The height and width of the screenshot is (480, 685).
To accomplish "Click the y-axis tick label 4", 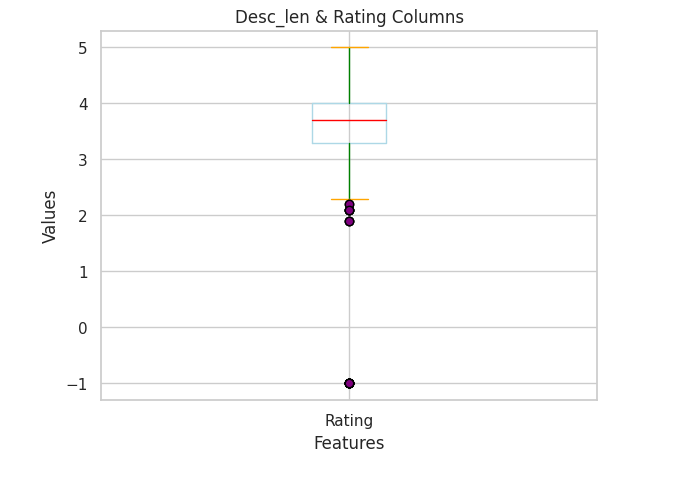I will pyautogui.click(x=83, y=104).
